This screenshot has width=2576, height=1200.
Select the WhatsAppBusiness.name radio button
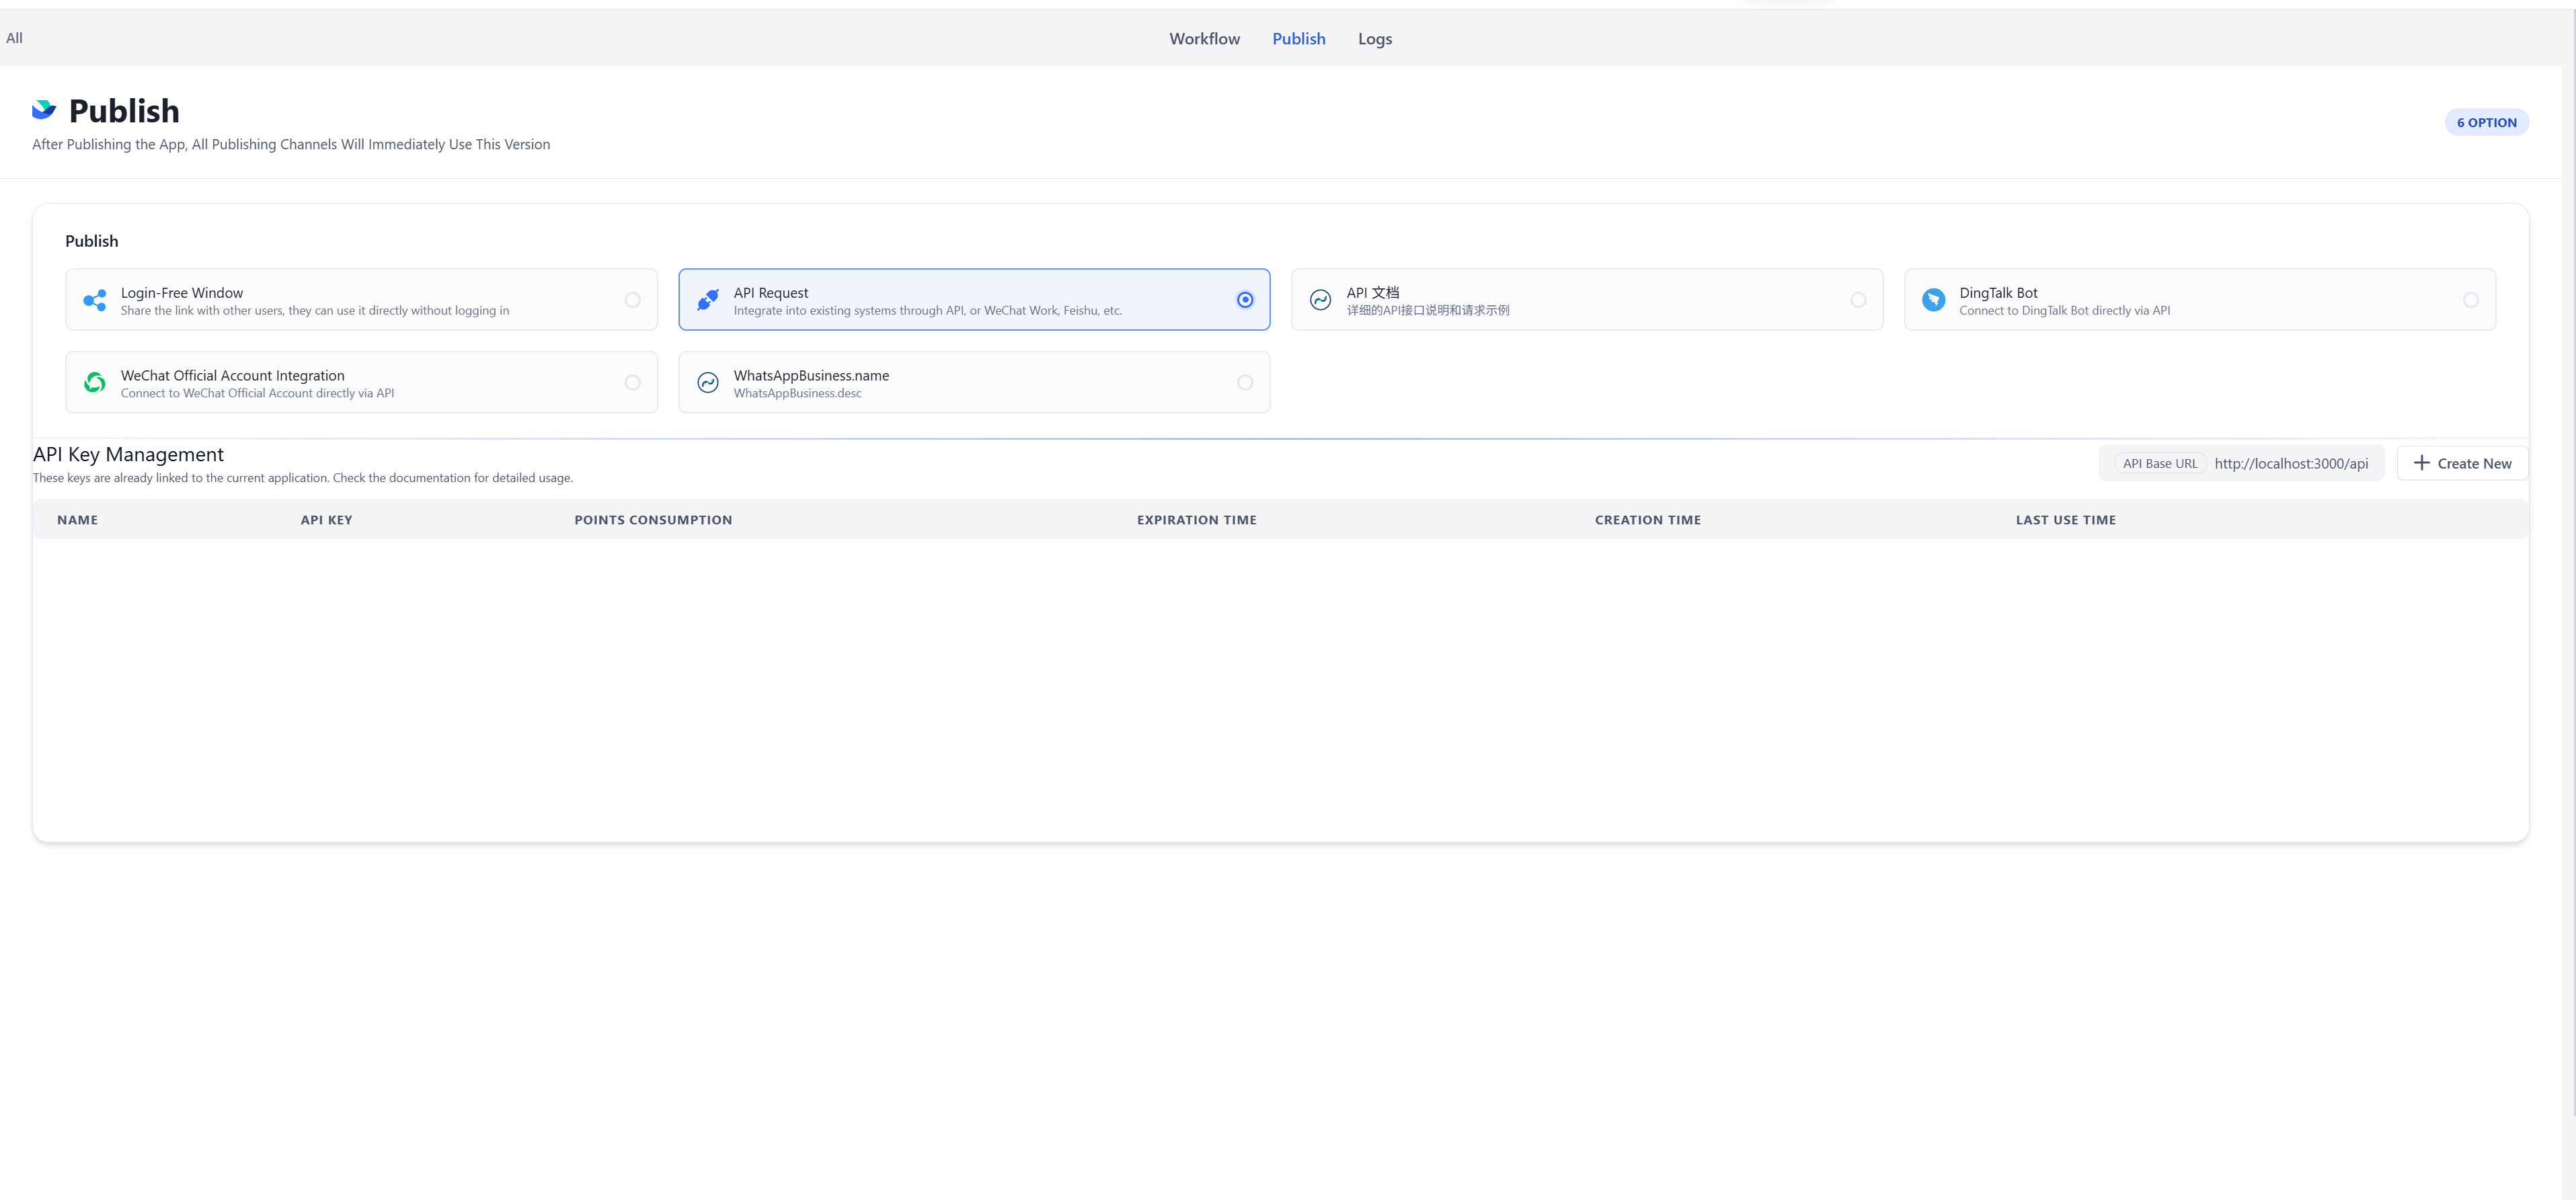pos(1245,382)
